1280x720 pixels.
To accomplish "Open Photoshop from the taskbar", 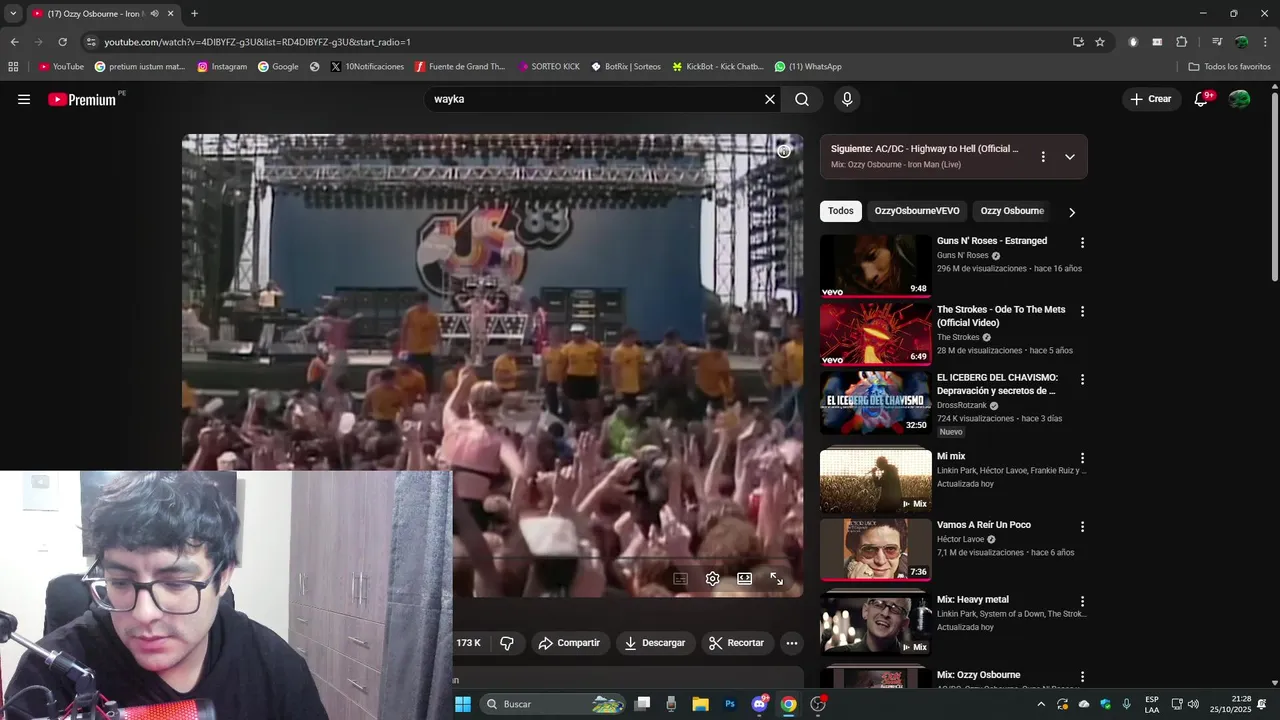I will coord(730,704).
